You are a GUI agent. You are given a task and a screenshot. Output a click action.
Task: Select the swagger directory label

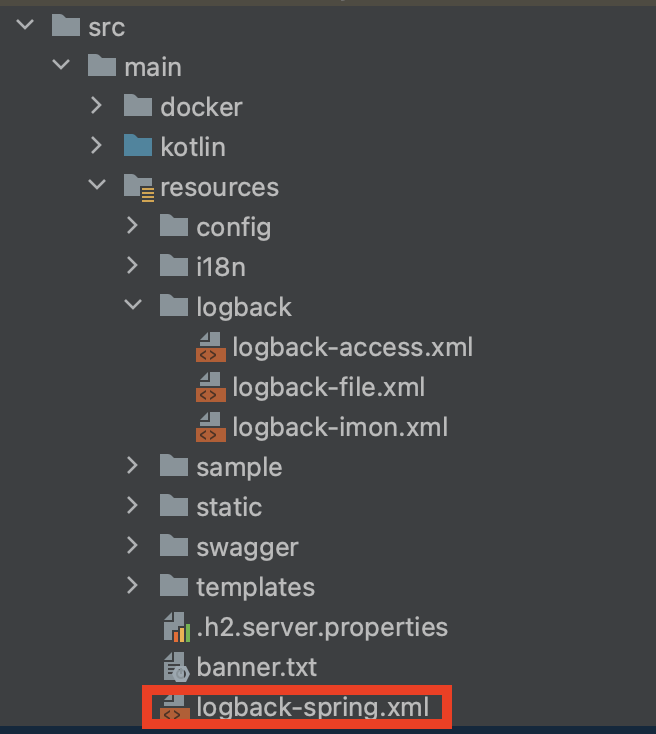(x=247, y=547)
